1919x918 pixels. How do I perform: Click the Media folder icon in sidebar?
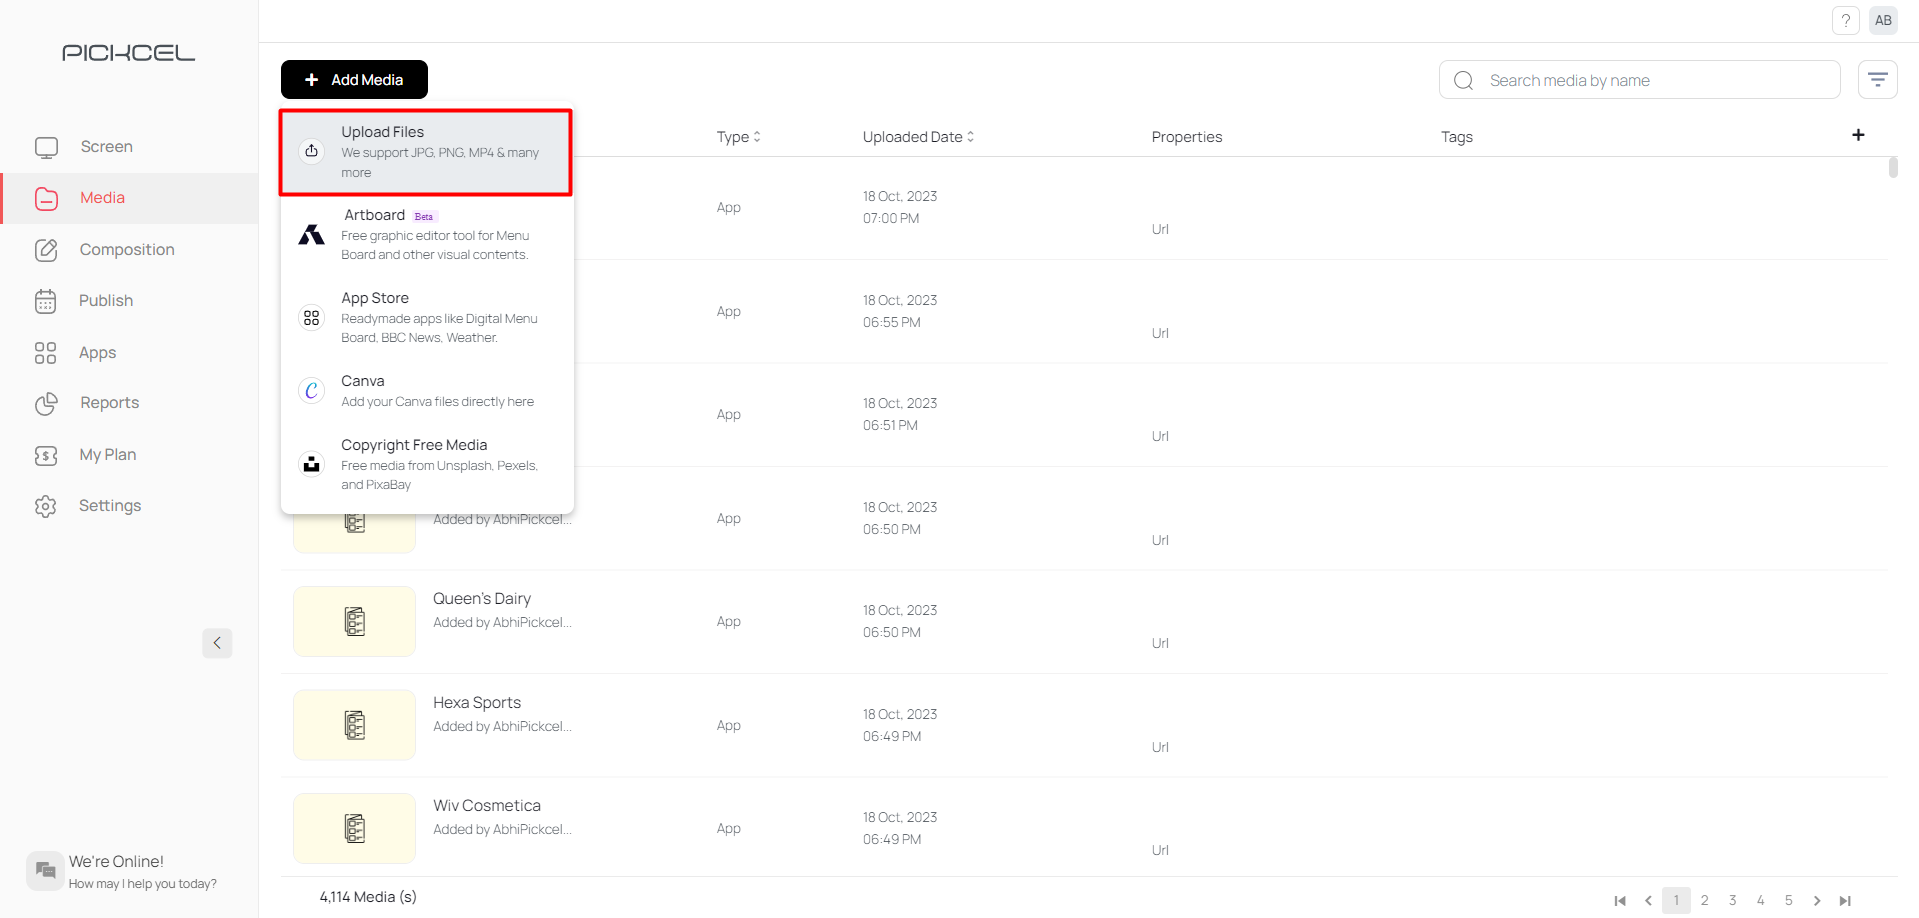[46, 199]
